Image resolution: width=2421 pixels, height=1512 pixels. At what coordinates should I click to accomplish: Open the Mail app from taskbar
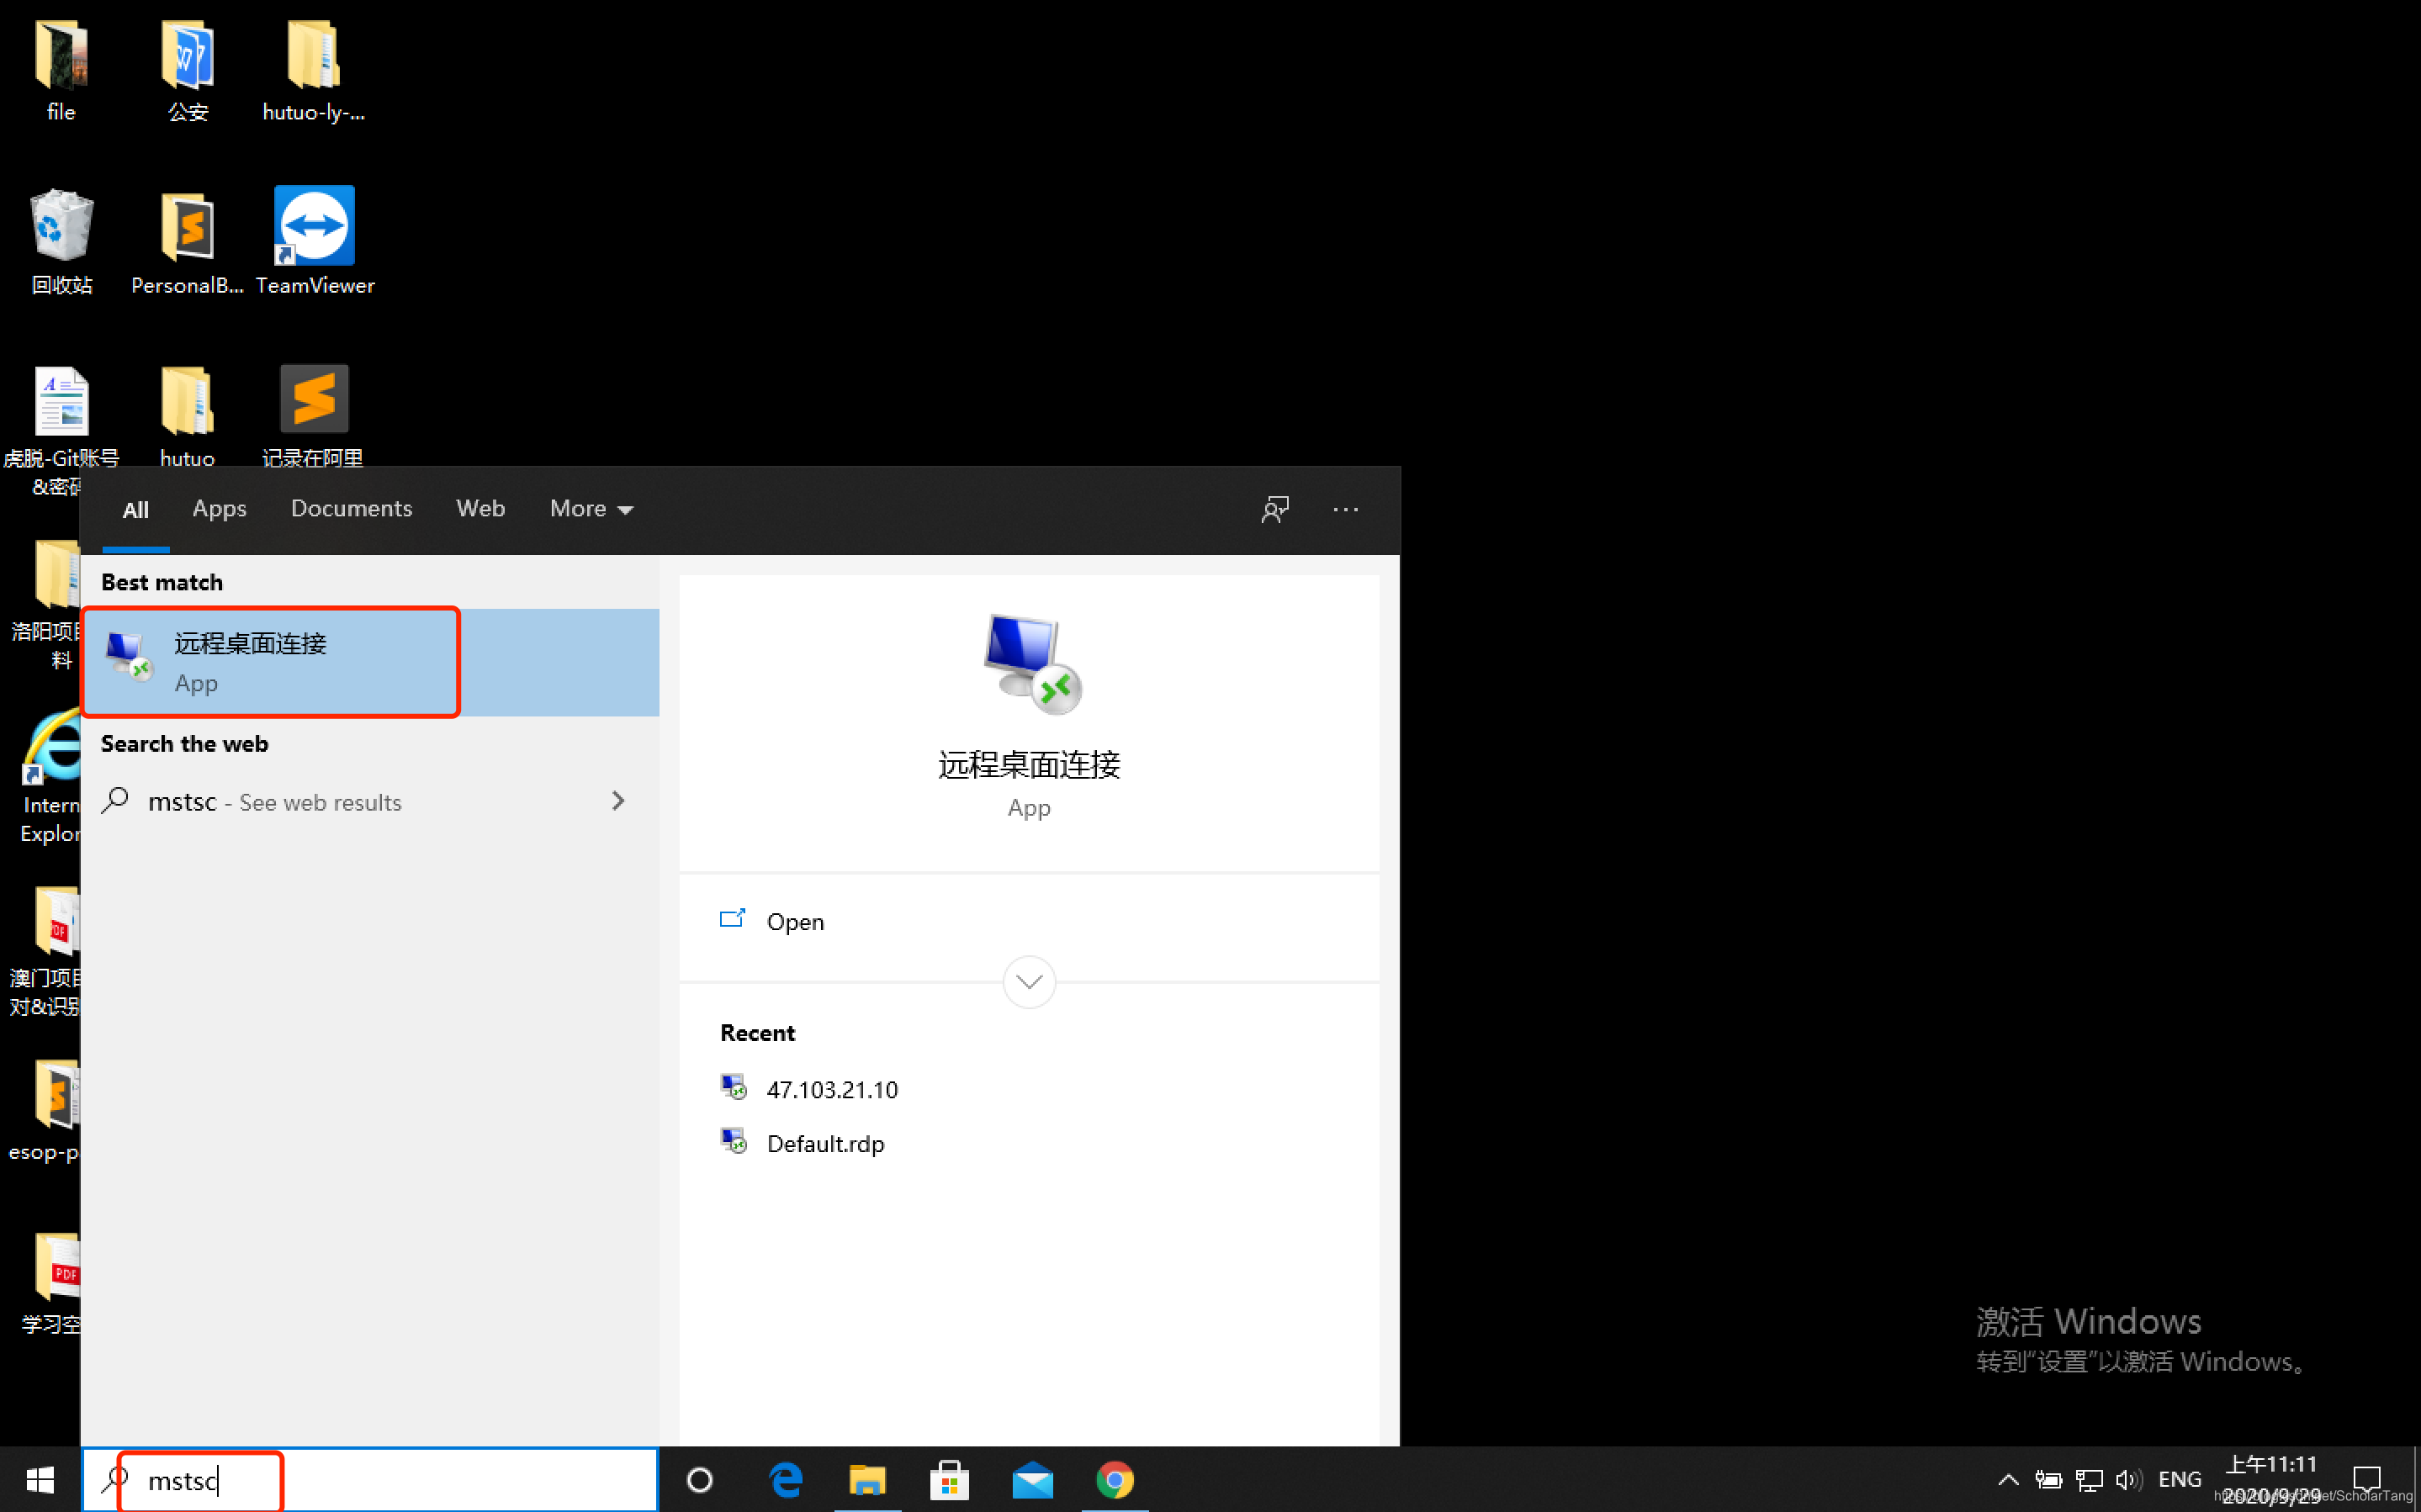point(1032,1479)
